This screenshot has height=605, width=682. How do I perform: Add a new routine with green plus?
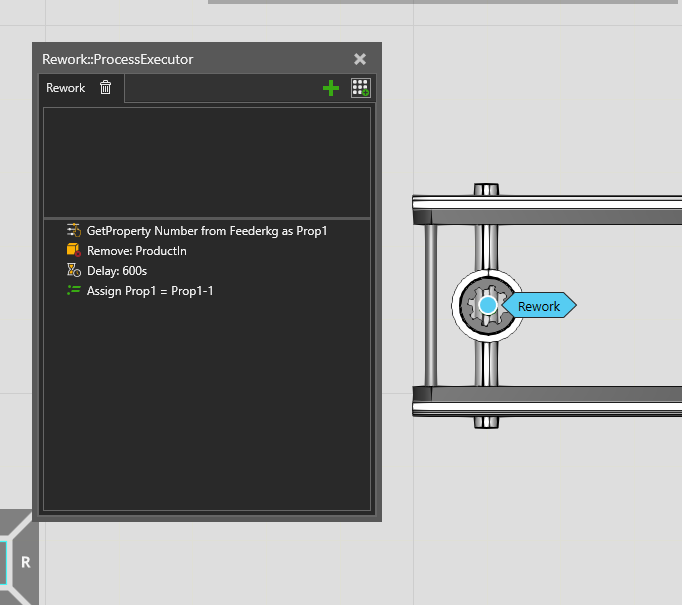click(x=331, y=88)
